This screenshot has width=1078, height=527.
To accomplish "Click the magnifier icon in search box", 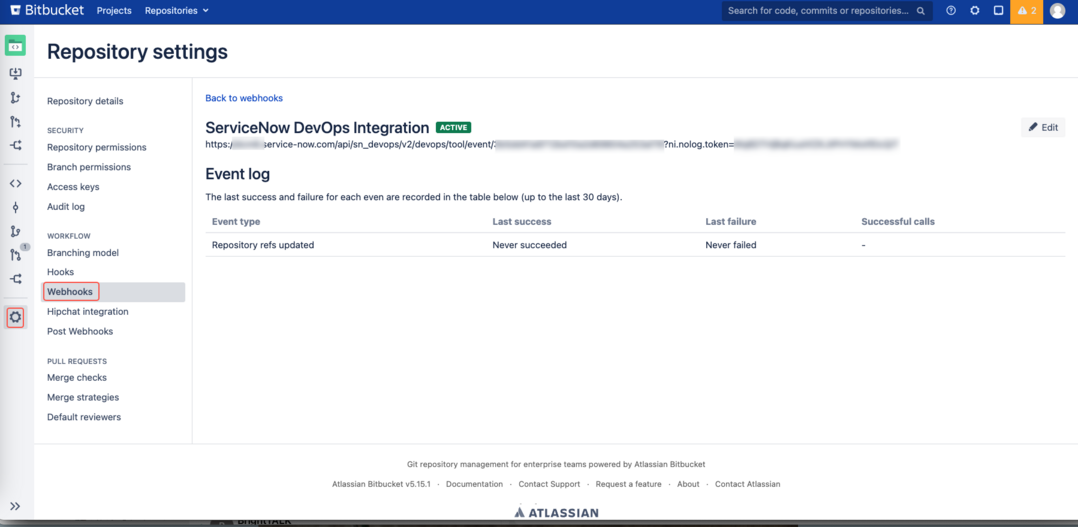I will click(921, 11).
